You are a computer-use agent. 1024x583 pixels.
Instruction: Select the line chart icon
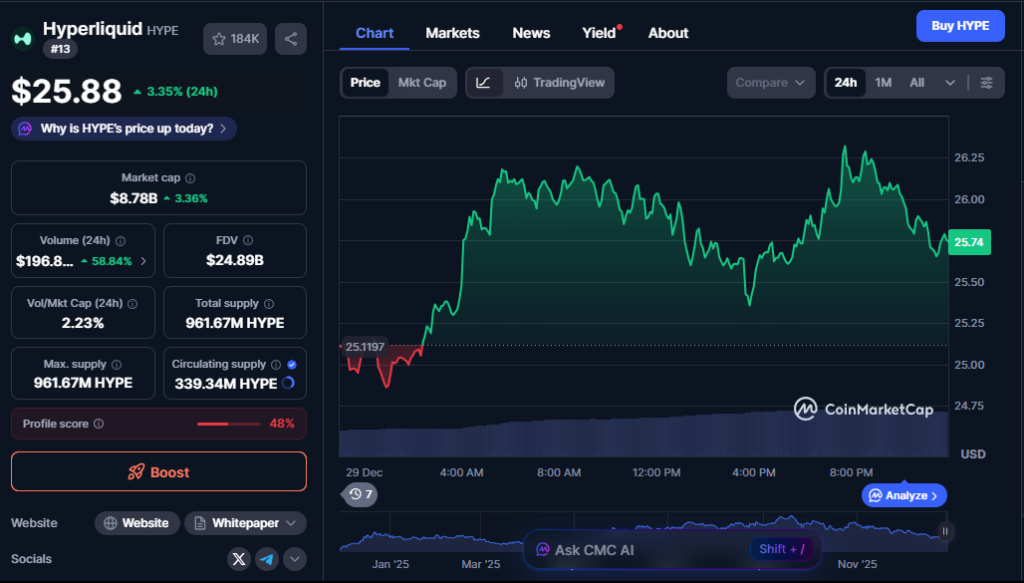pyautogui.click(x=485, y=83)
